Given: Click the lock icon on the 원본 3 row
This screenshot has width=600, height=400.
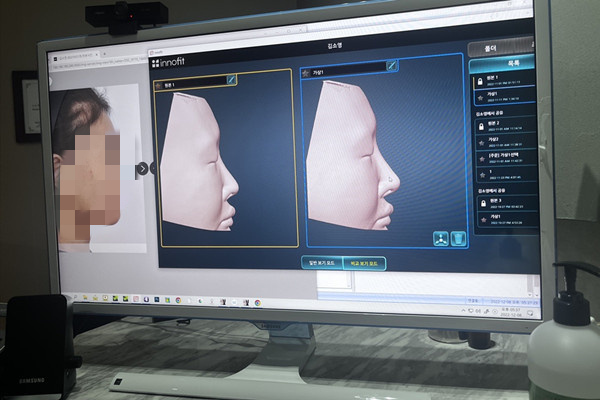Looking at the screenshot, I should point(483,203).
